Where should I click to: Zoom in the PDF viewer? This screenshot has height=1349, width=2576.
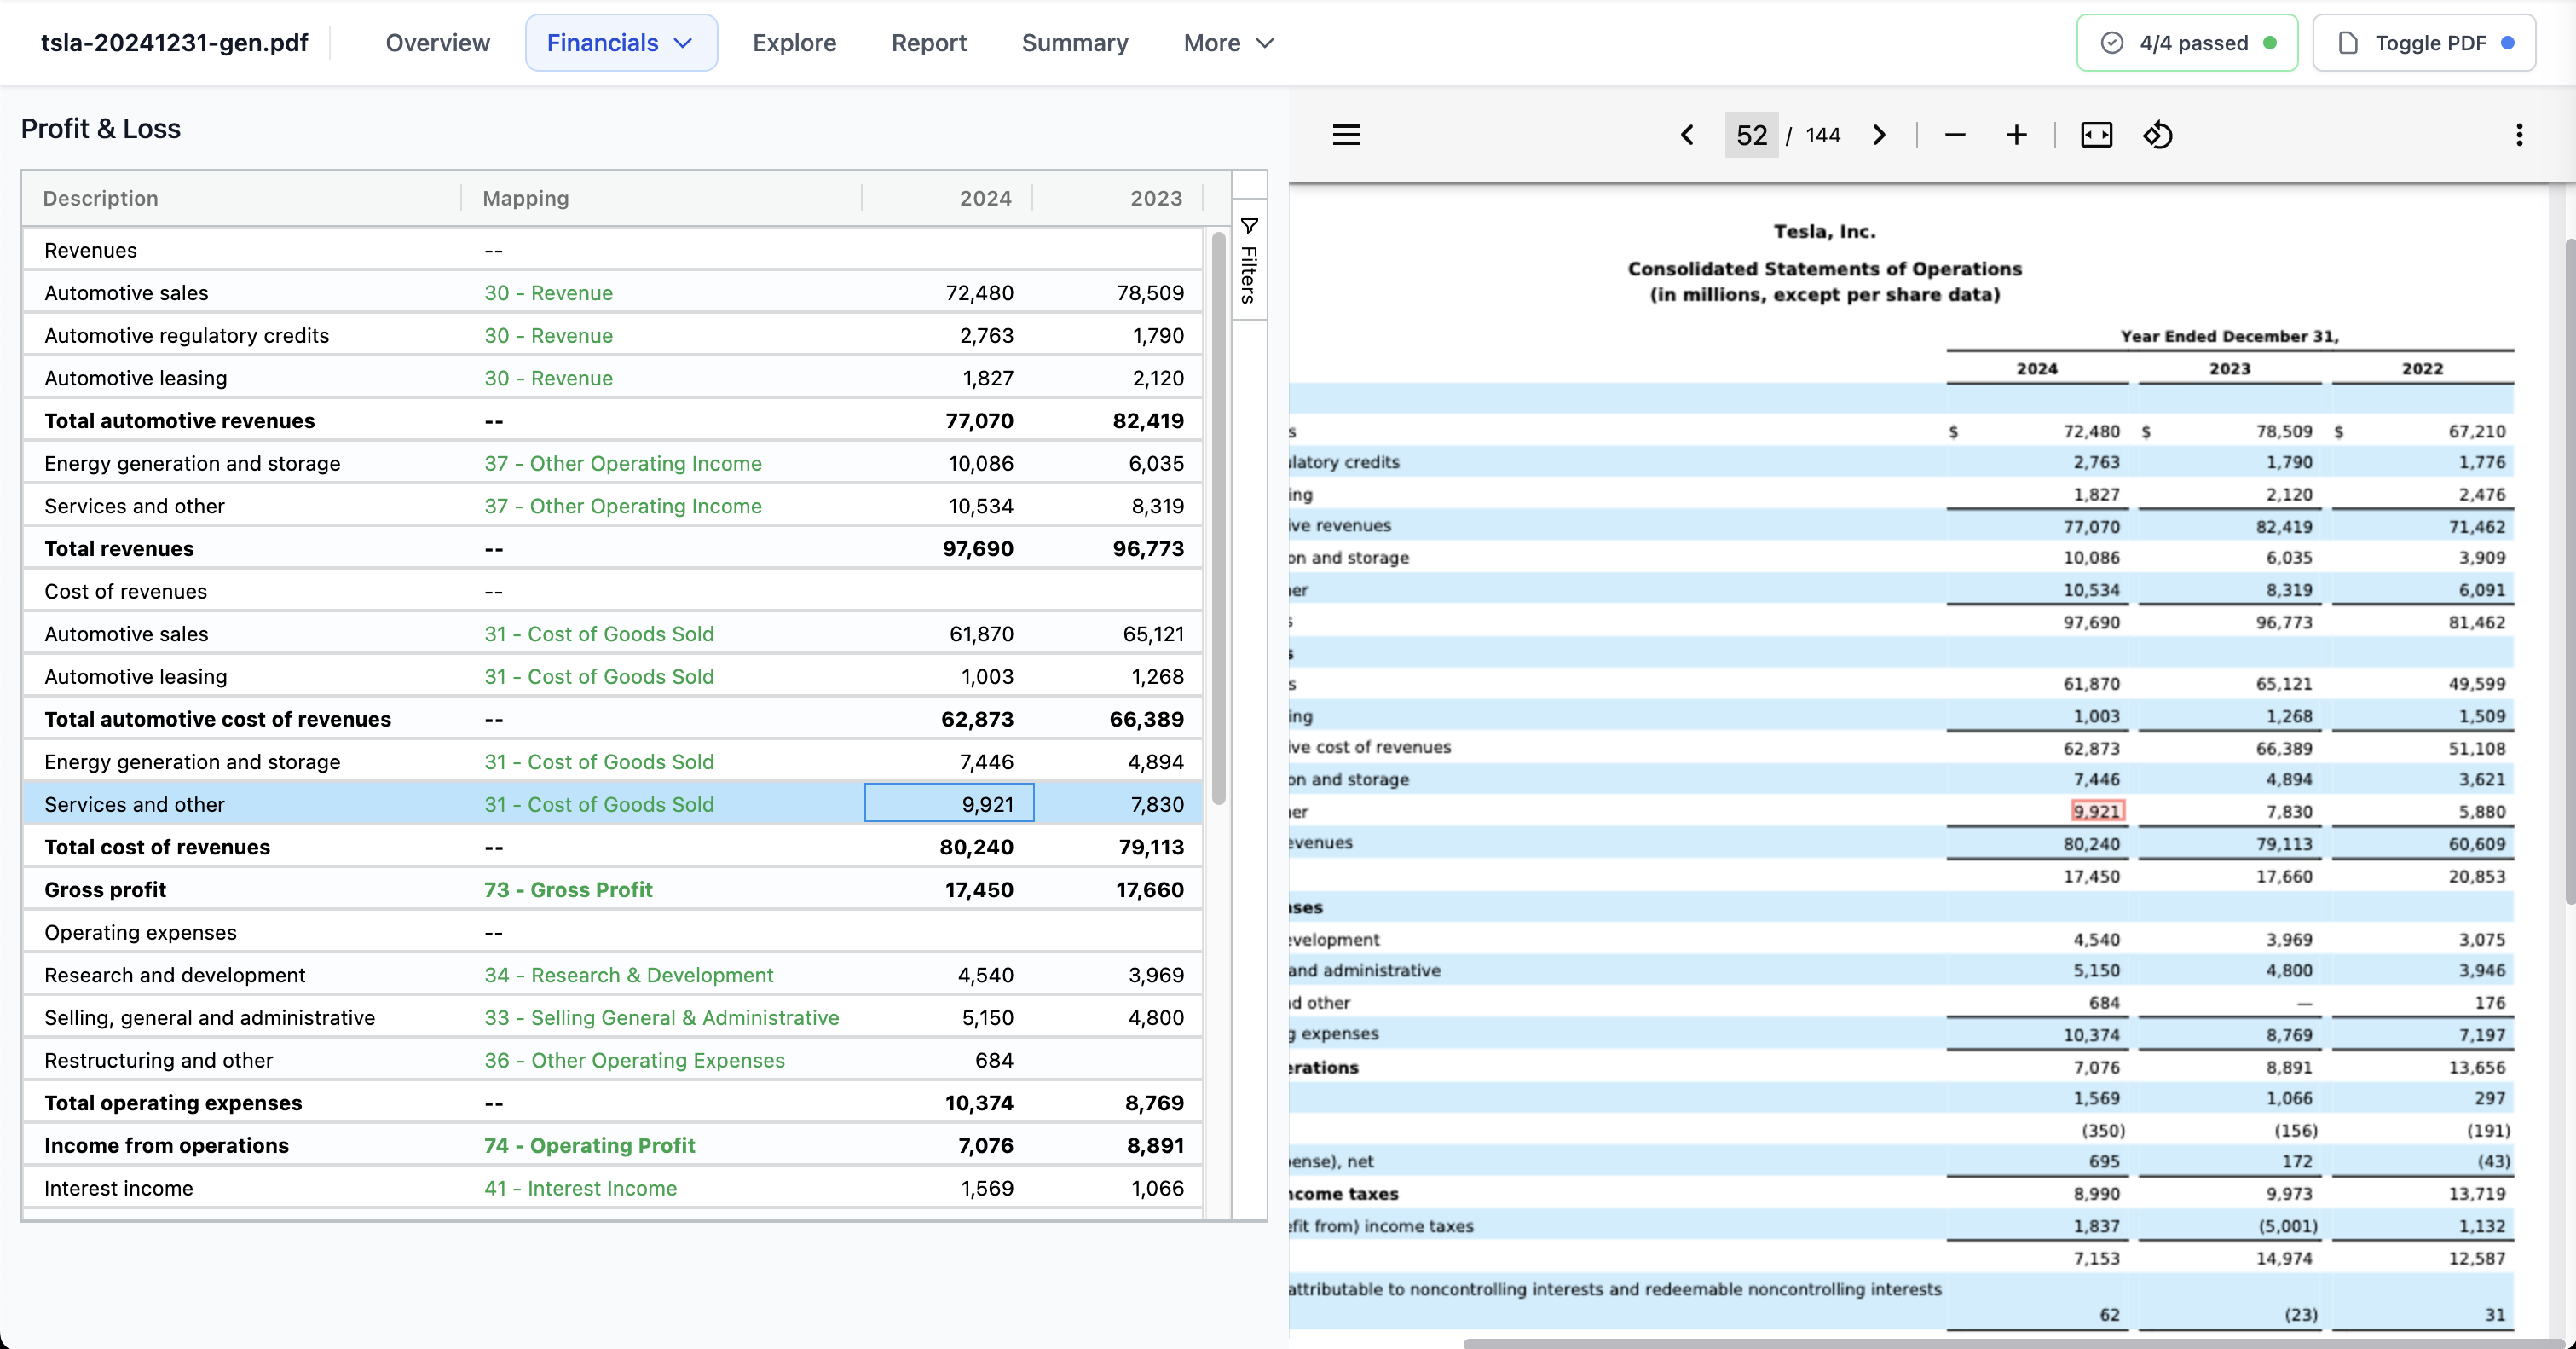point(2016,135)
